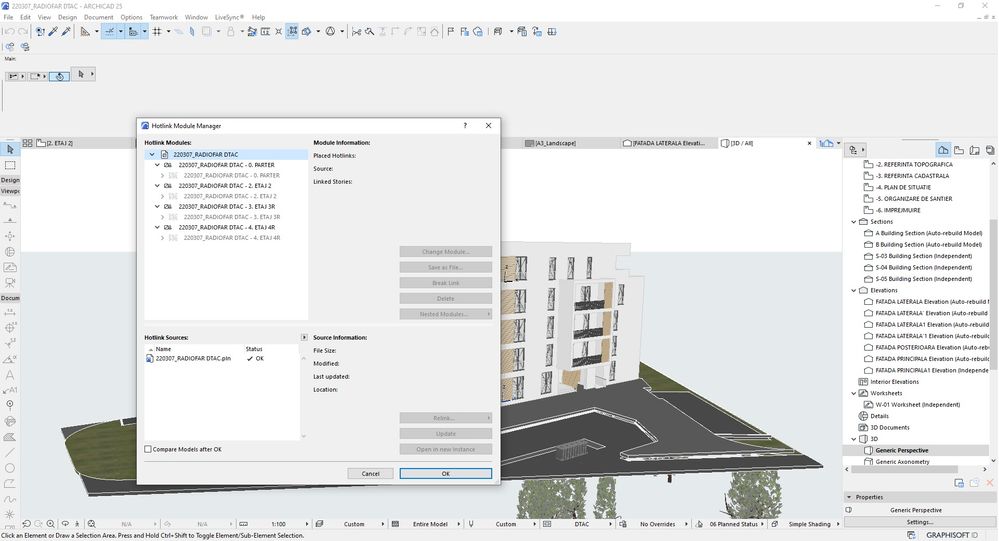Open Generic Axonometry view in Navigator
Screen dimensions: 999x541
(903, 462)
